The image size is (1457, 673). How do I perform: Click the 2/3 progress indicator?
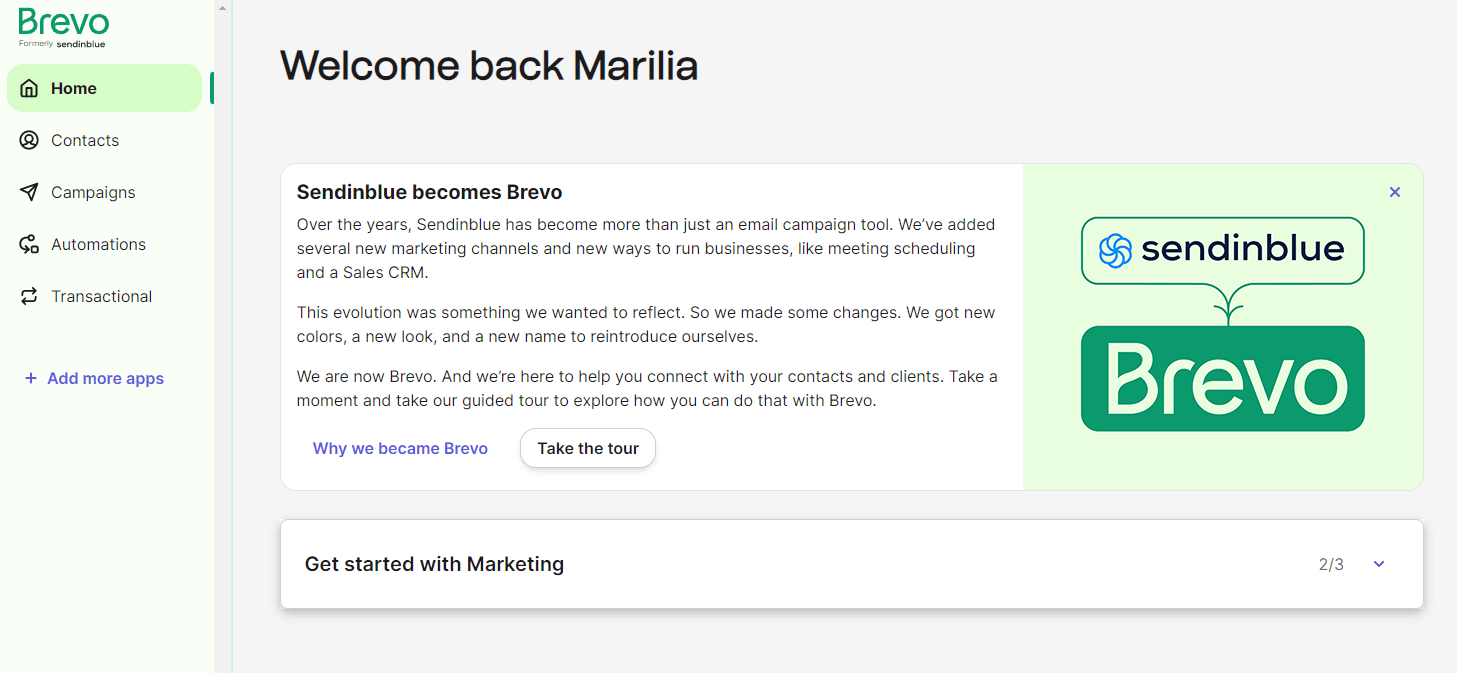pos(1333,564)
